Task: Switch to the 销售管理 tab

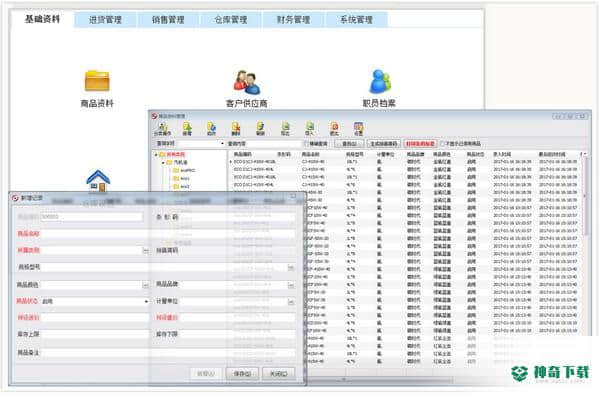Action: click(x=168, y=20)
